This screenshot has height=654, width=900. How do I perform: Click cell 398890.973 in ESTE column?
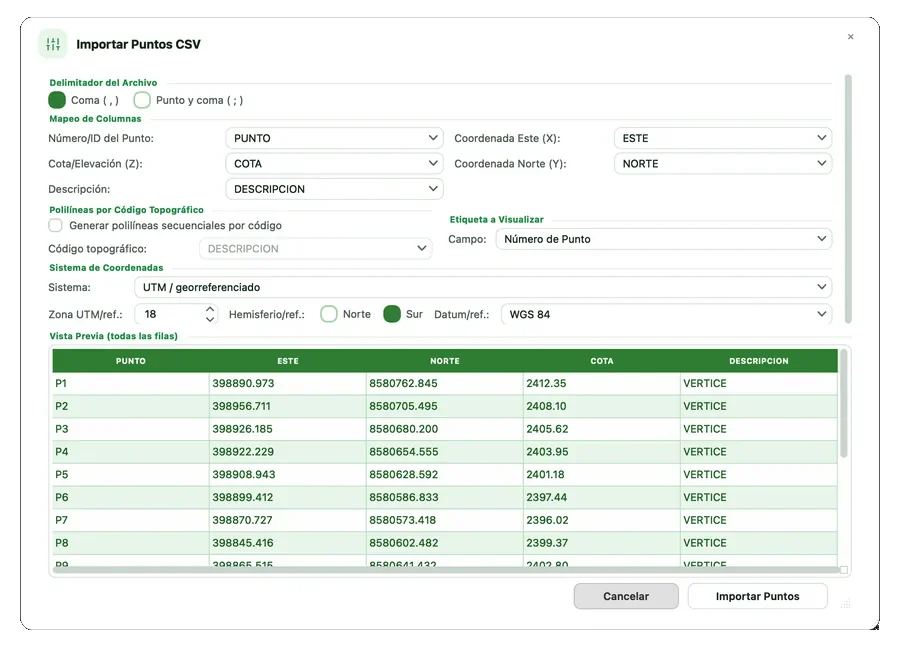tap(288, 383)
